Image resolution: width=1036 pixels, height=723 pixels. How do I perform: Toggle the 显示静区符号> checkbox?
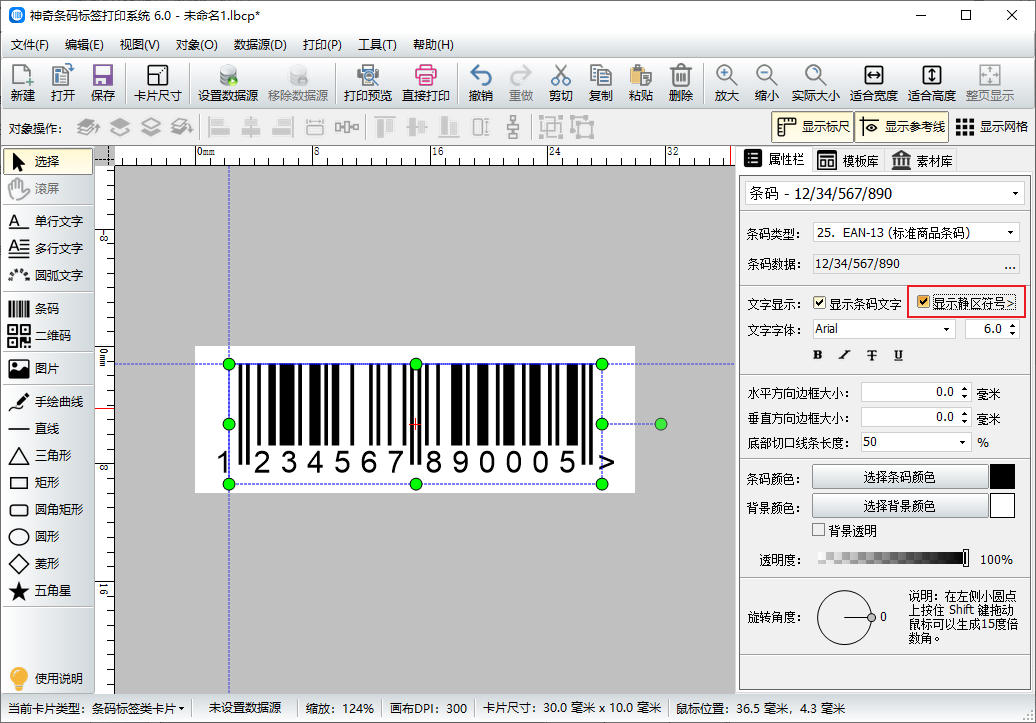pos(924,303)
